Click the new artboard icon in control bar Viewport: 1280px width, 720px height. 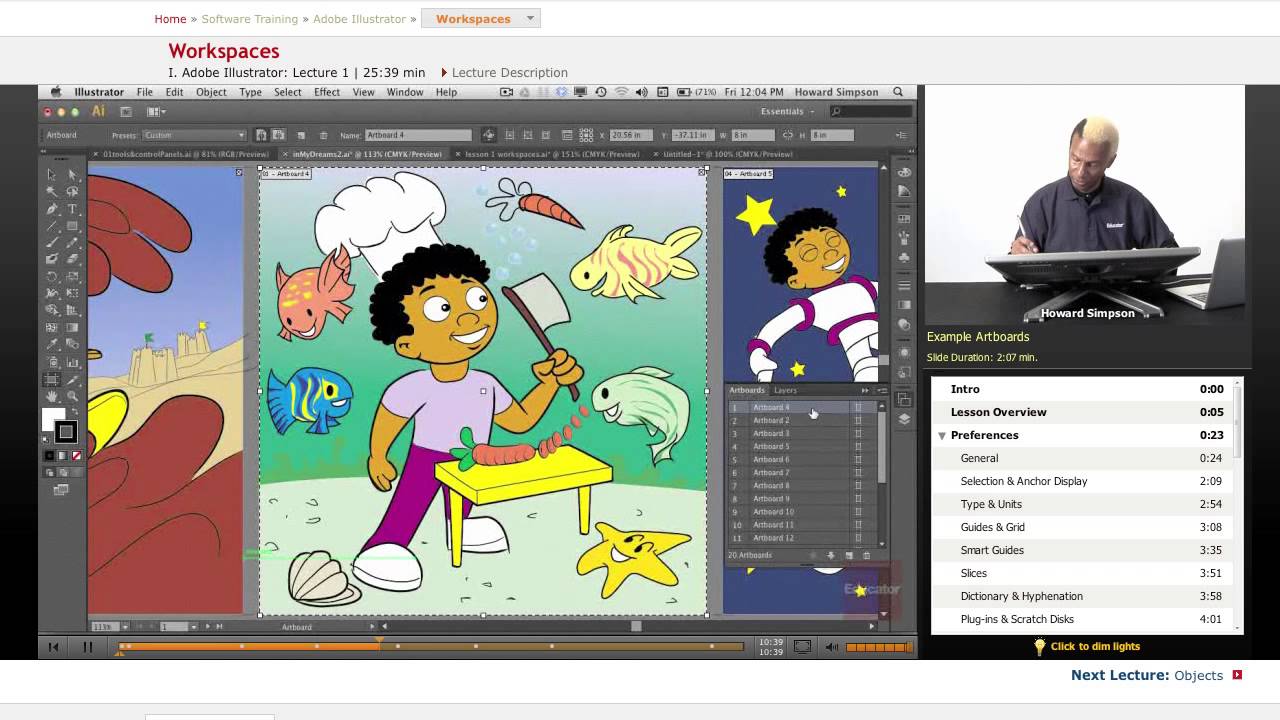coord(301,135)
